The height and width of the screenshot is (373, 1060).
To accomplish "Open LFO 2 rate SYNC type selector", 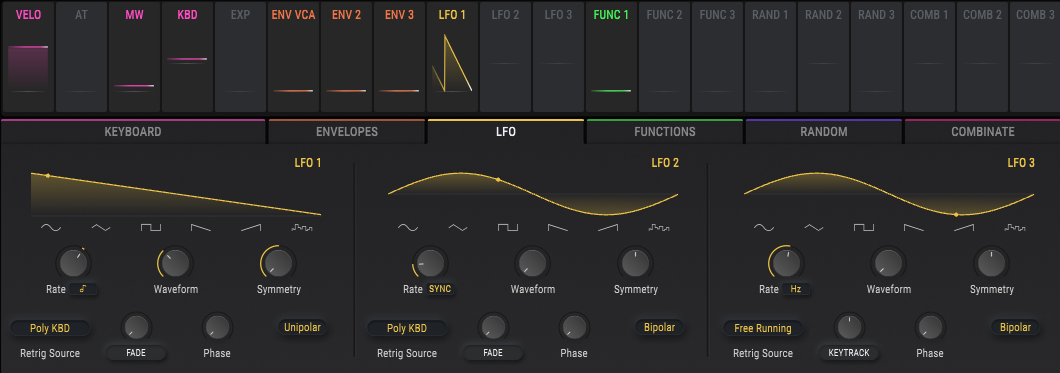I will tap(439, 289).
